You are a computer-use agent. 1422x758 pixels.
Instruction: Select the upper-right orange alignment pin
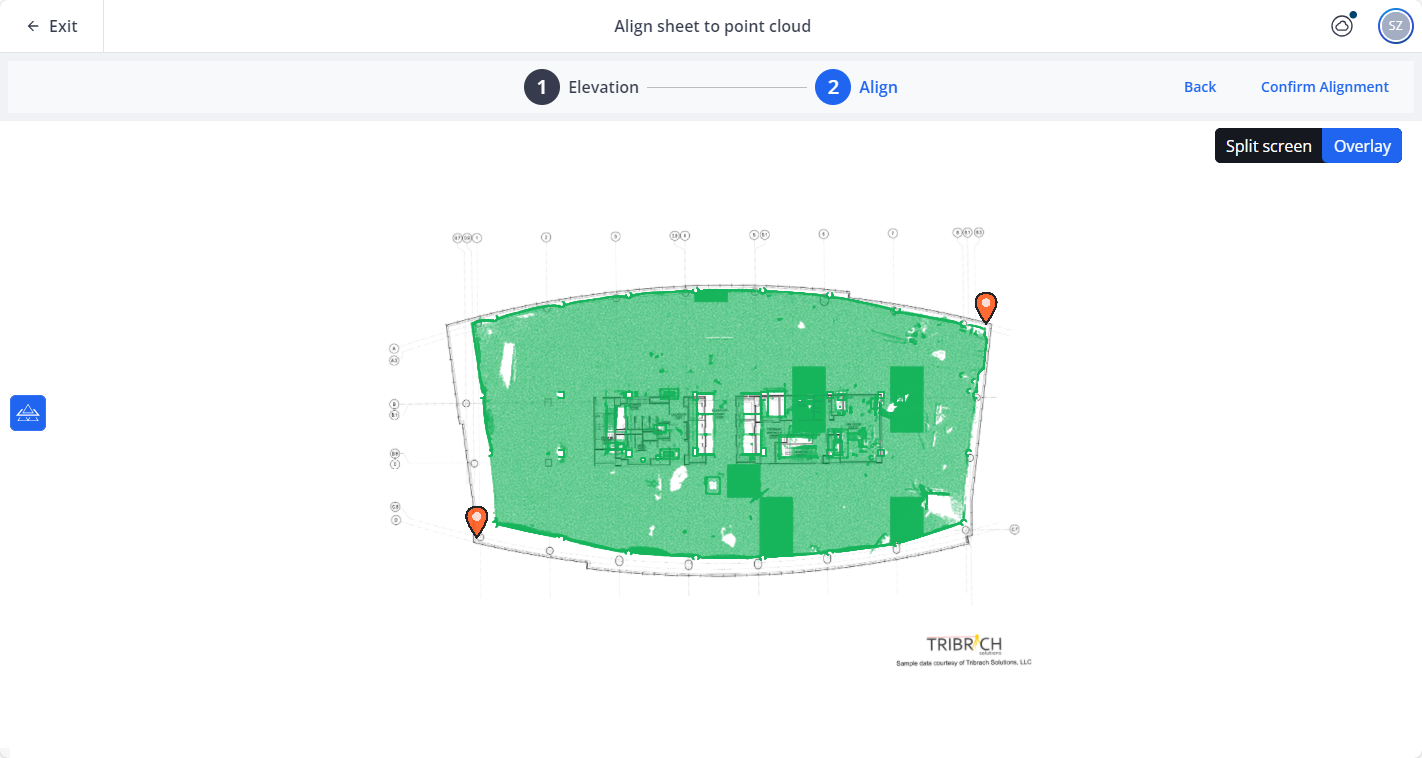986,305
